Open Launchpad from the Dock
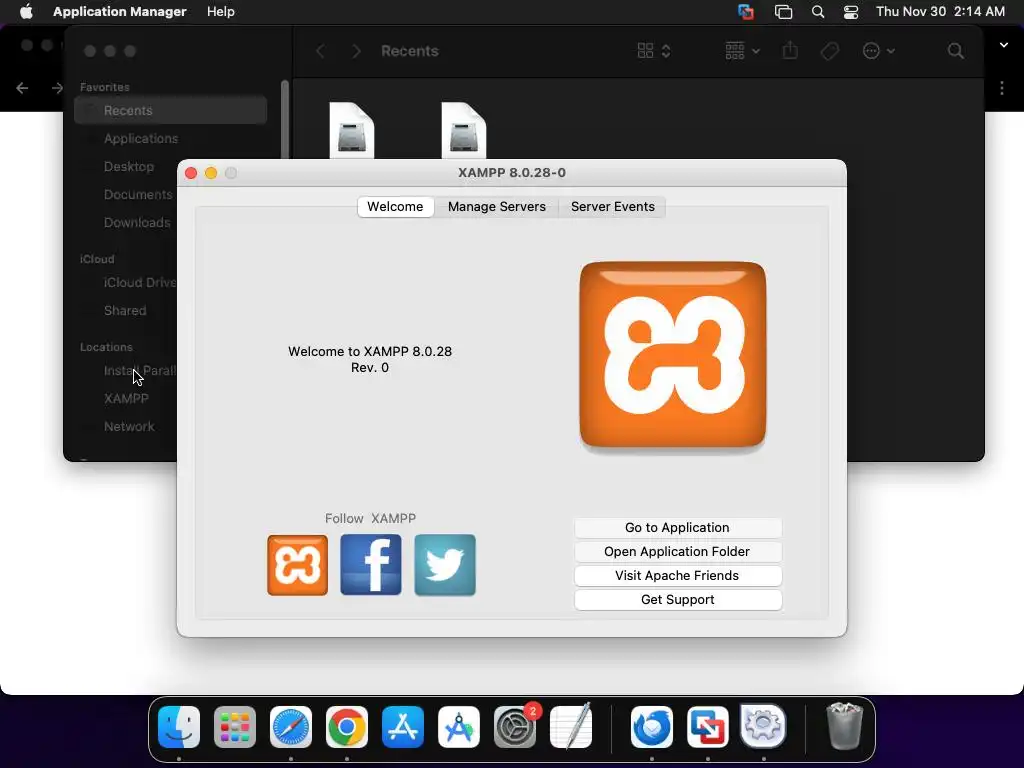Screen dimensions: 1024x768 pos(235,727)
